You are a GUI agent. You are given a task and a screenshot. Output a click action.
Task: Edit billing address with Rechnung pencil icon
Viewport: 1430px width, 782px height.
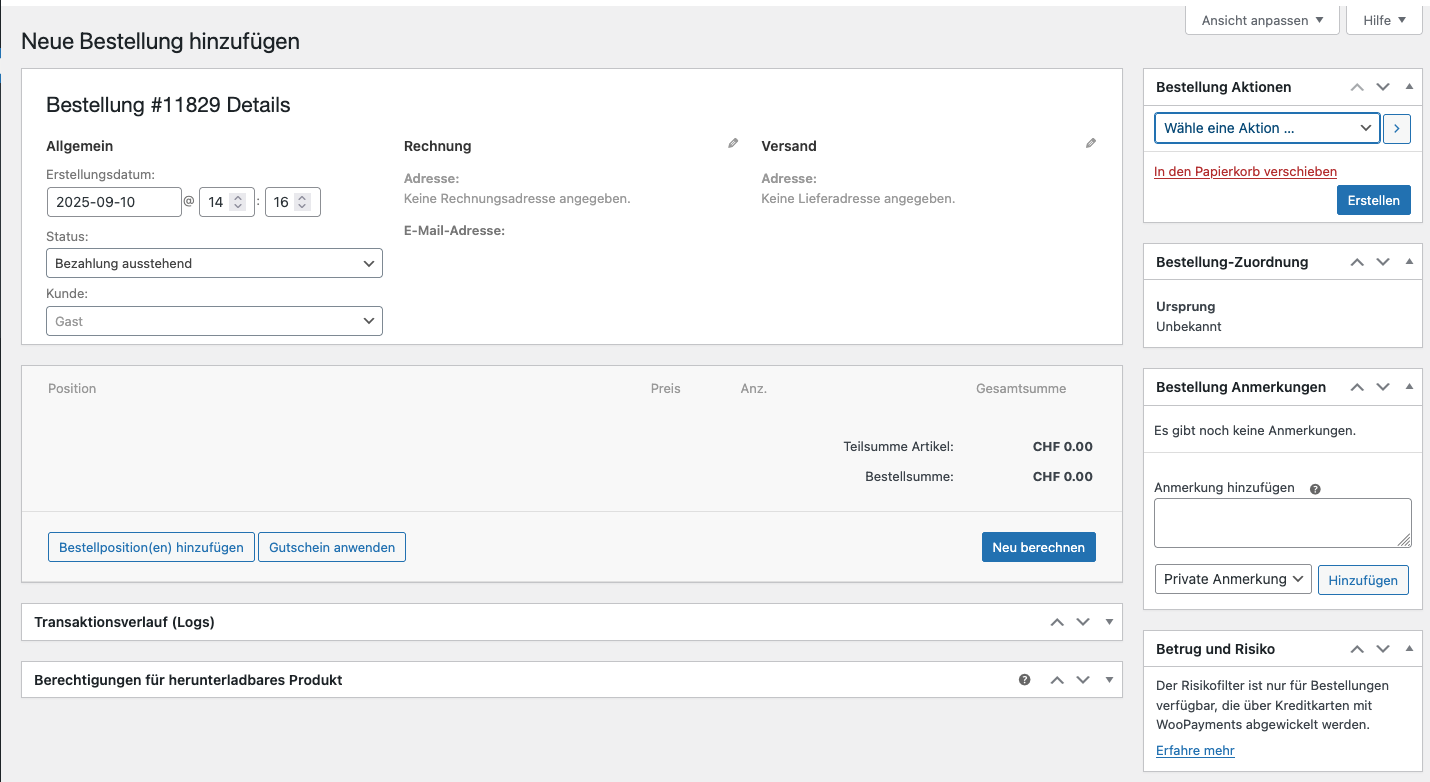point(733,144)
